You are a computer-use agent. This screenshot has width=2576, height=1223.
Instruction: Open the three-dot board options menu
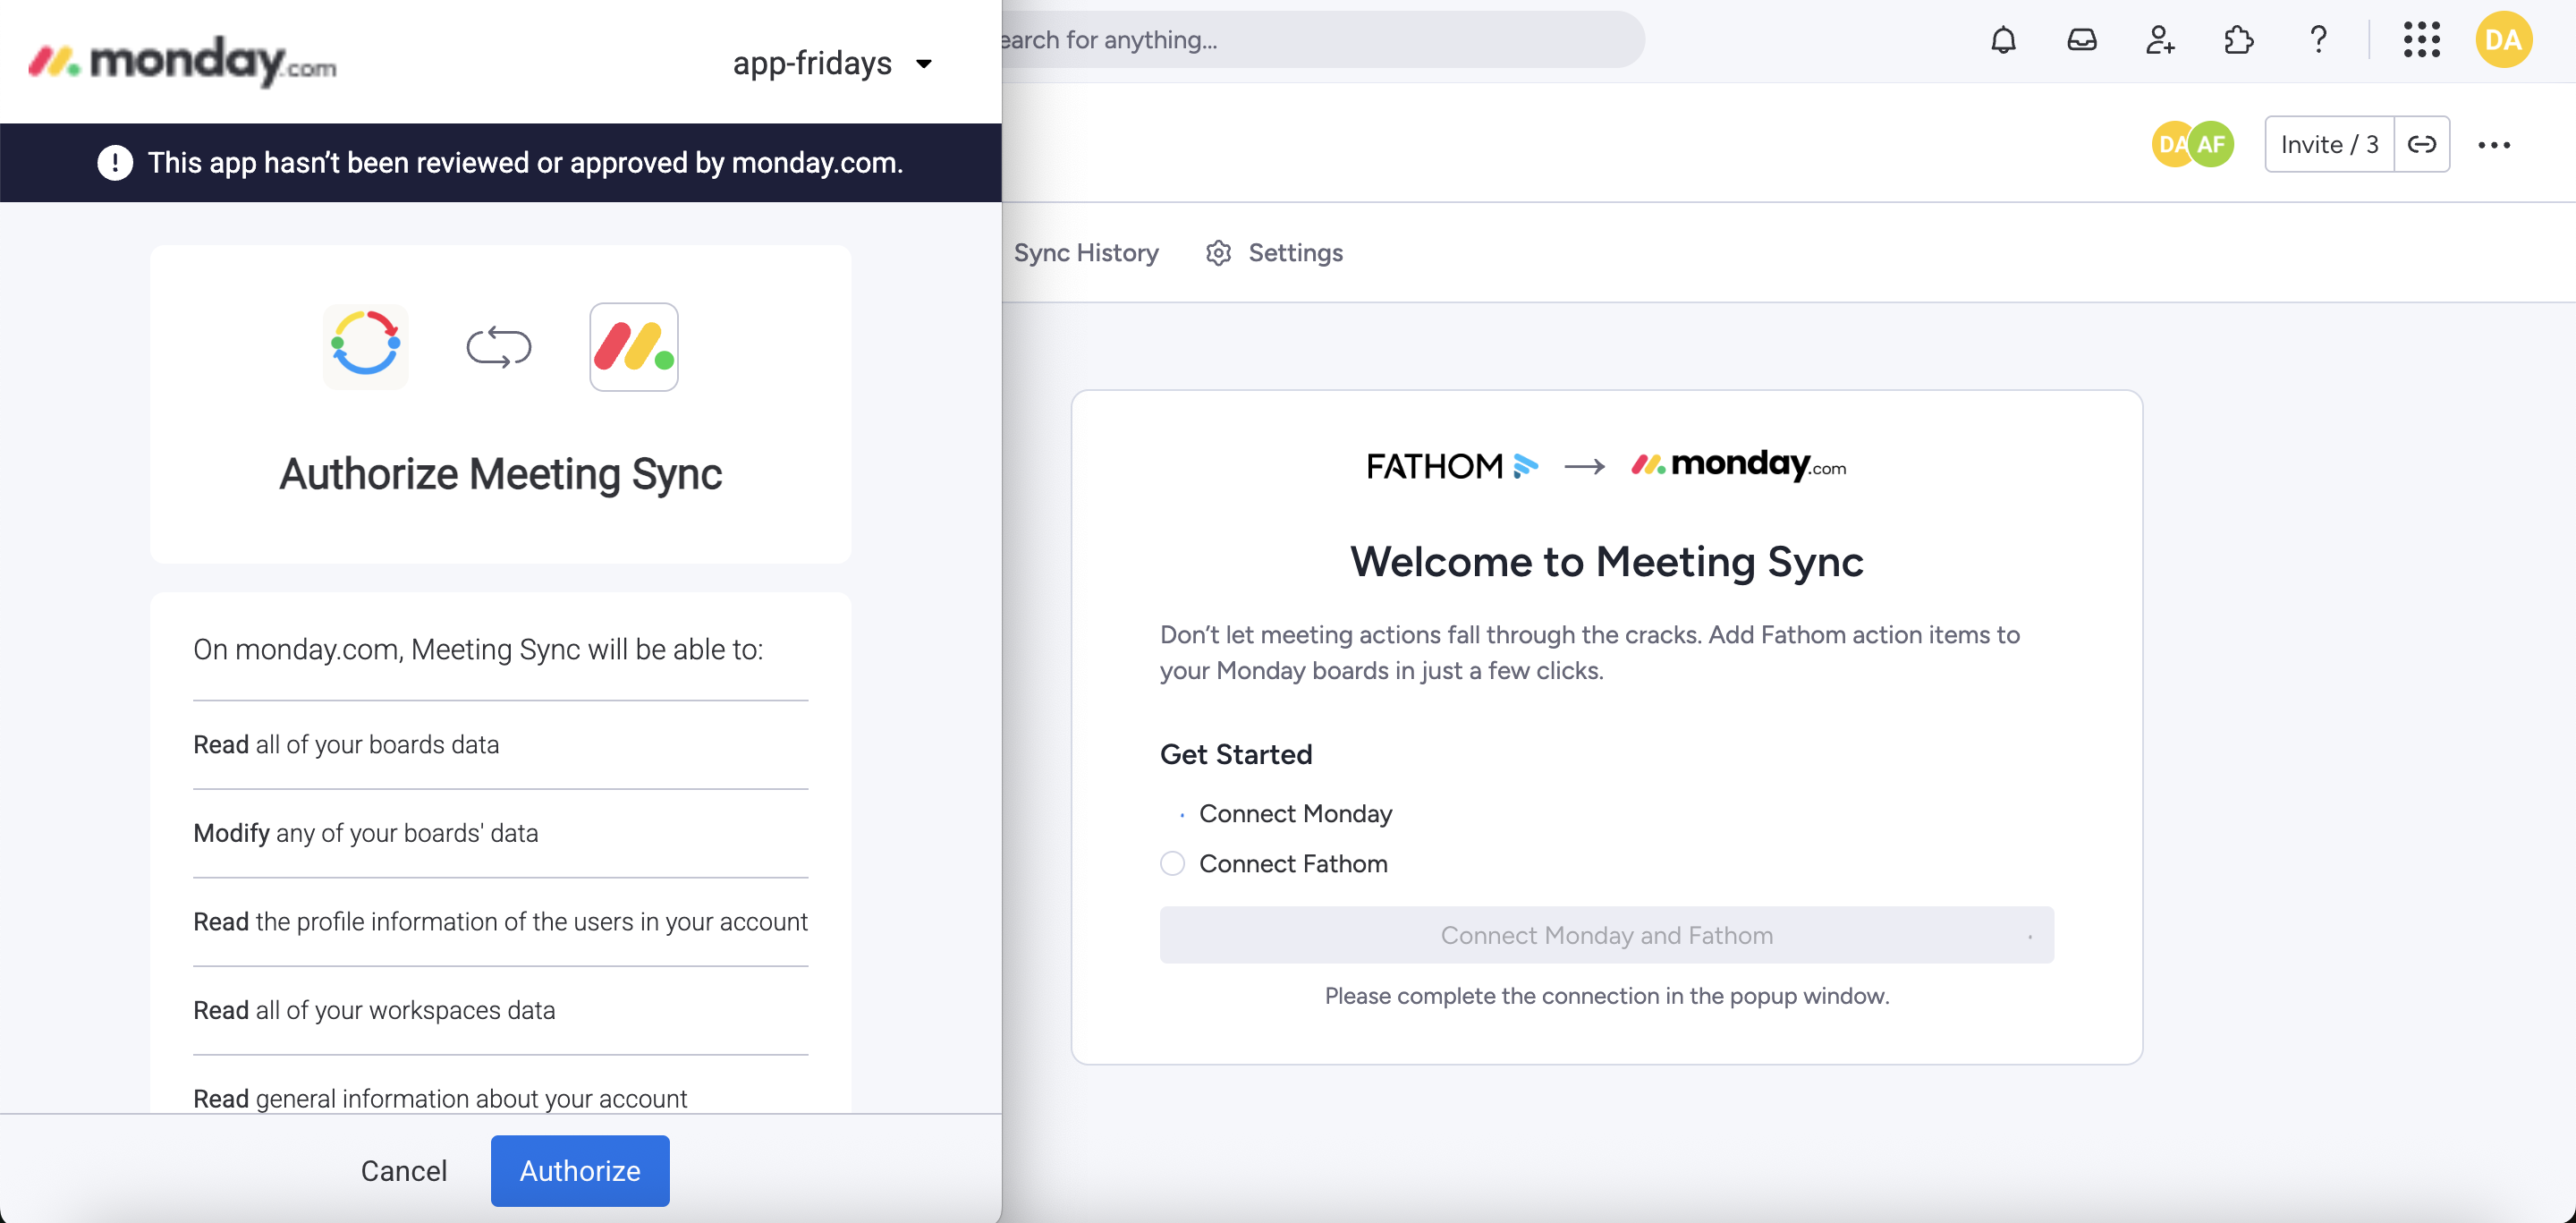click(2494, 145)
